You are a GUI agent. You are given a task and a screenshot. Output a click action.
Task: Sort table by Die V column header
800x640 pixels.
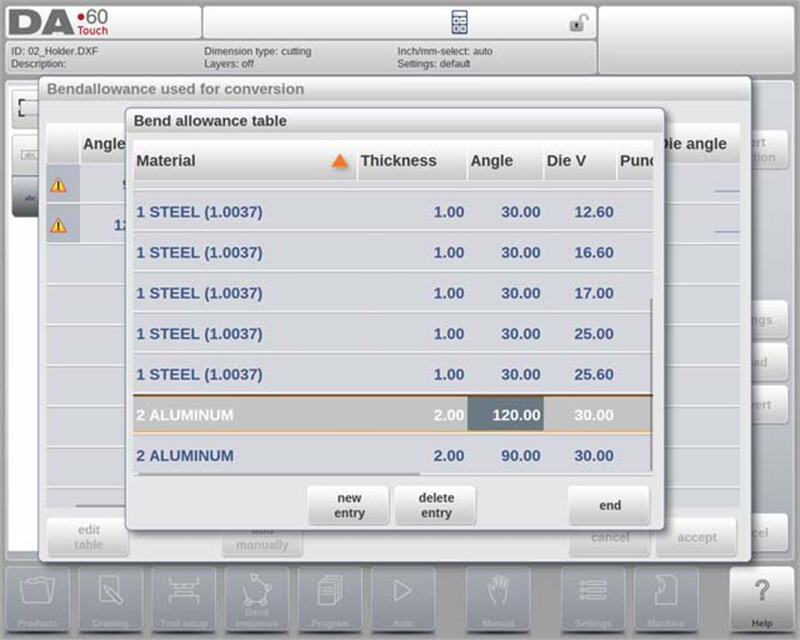pos(566,161)
